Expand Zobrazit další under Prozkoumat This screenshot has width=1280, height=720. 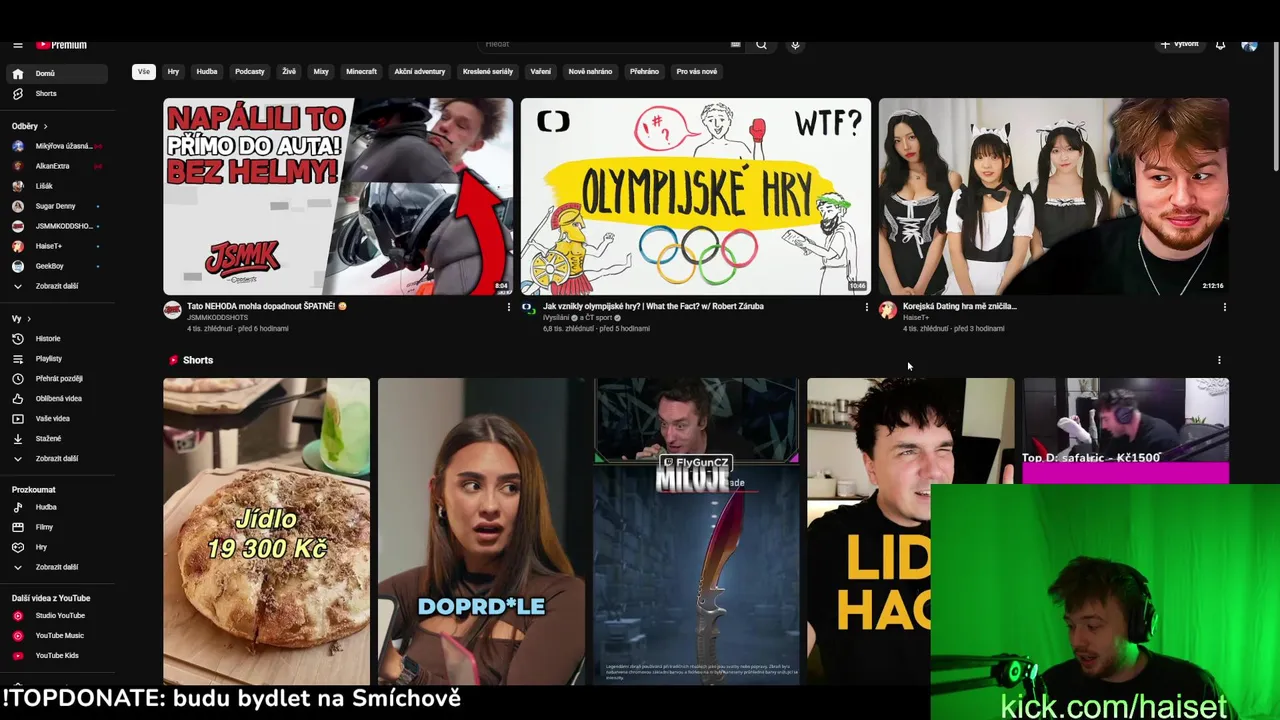(x=56, y=567)
